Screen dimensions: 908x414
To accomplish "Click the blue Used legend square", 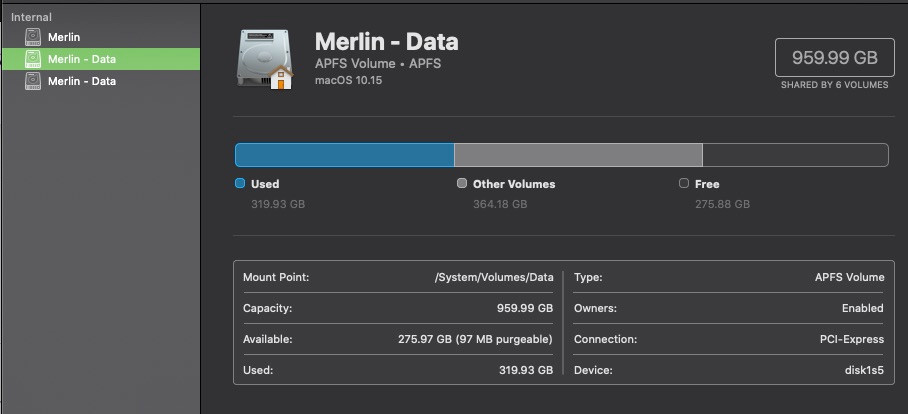I will [x=240, y=184].
